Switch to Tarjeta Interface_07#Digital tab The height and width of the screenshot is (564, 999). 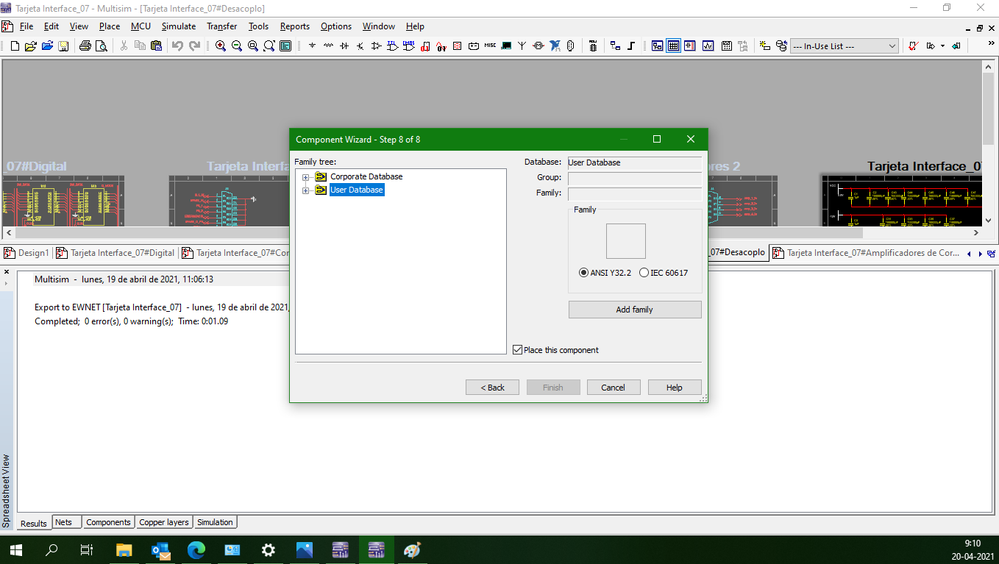coord(115,253)
